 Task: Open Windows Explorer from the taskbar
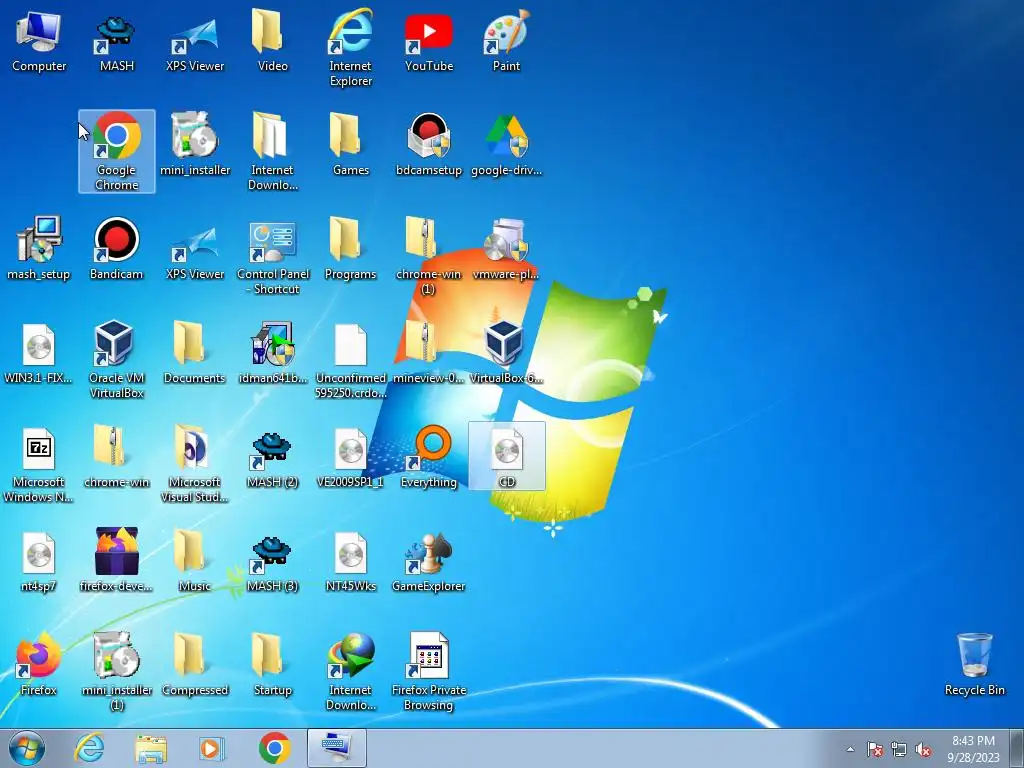[150, 748]
